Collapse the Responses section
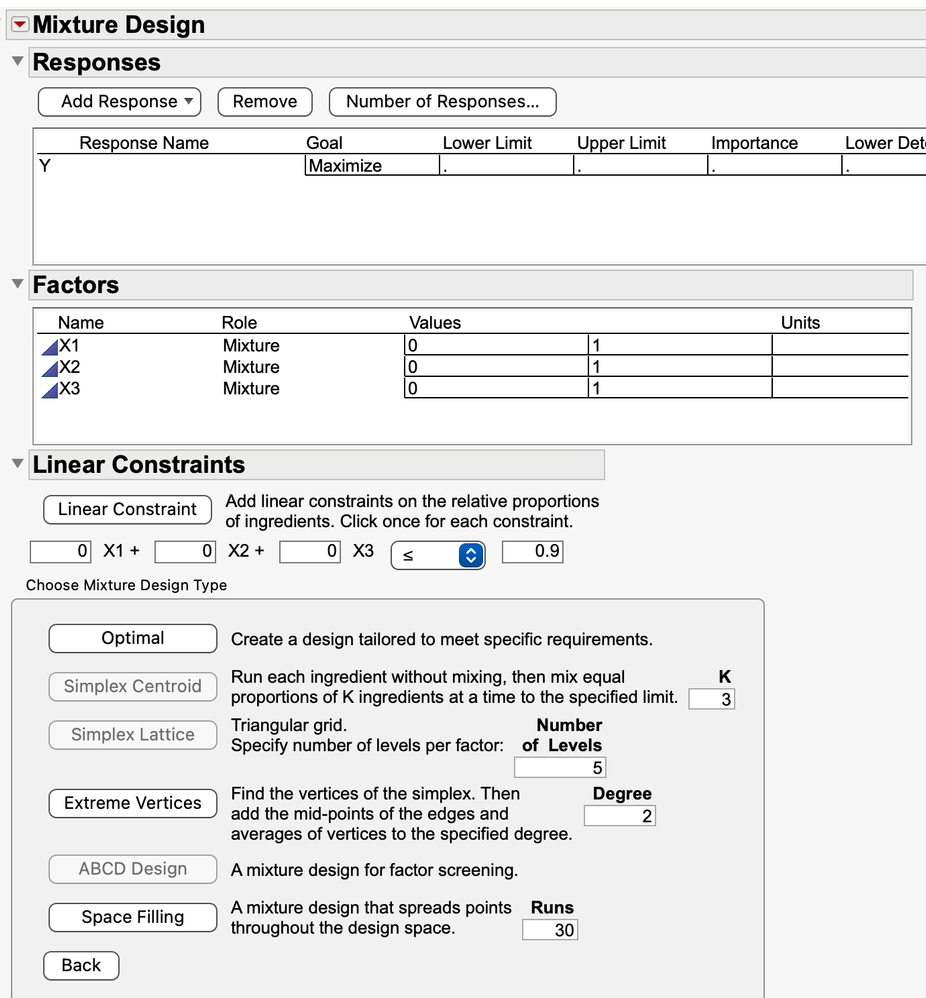The height and width of the screenshot is (998, 926). point(17,61)
